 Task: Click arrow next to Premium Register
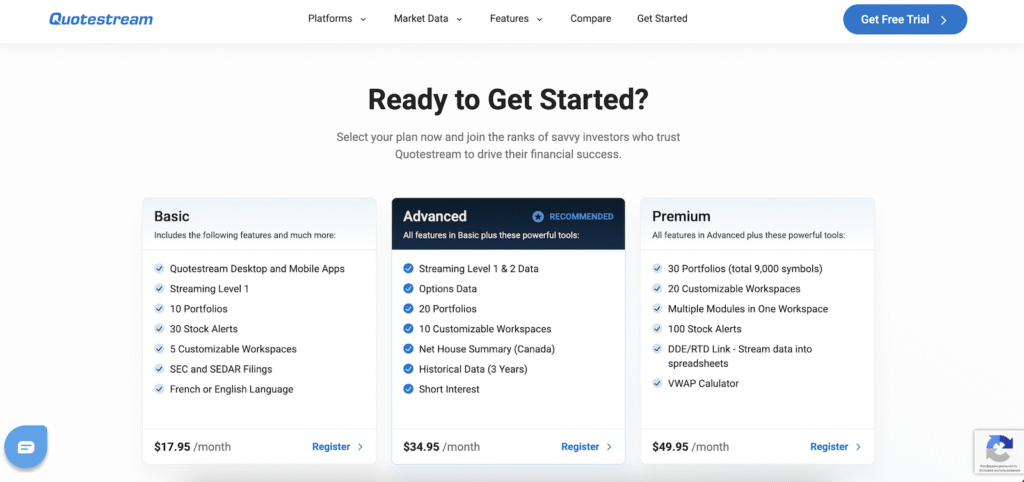tap(858, 447)
